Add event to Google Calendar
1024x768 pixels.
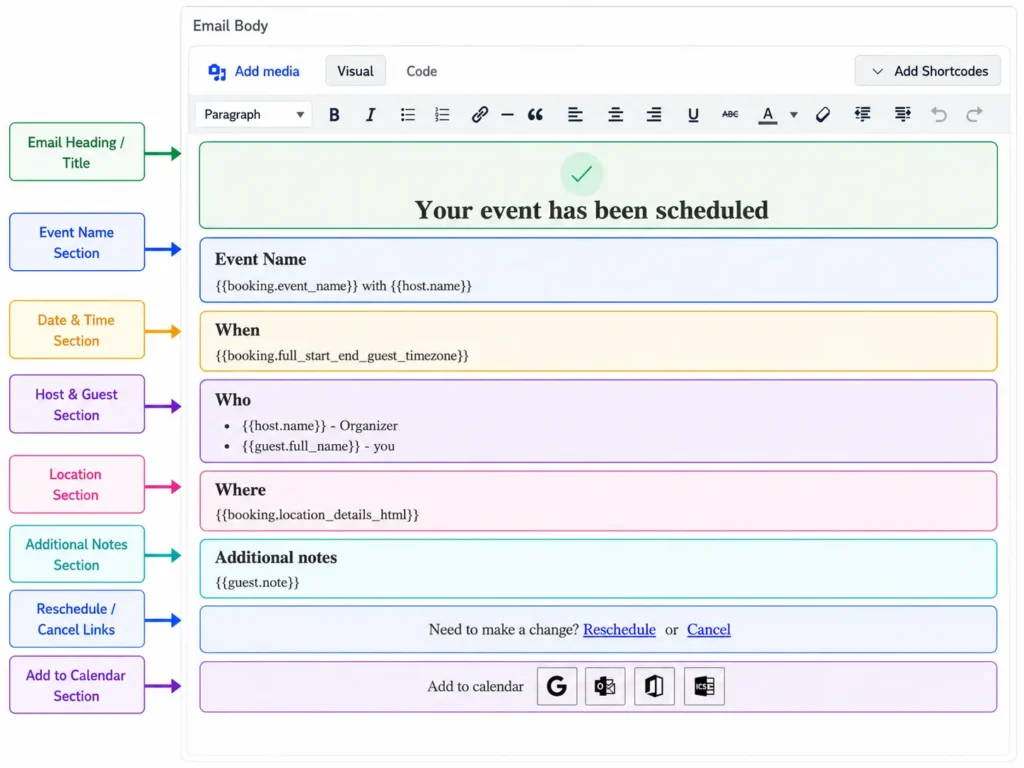557,686
